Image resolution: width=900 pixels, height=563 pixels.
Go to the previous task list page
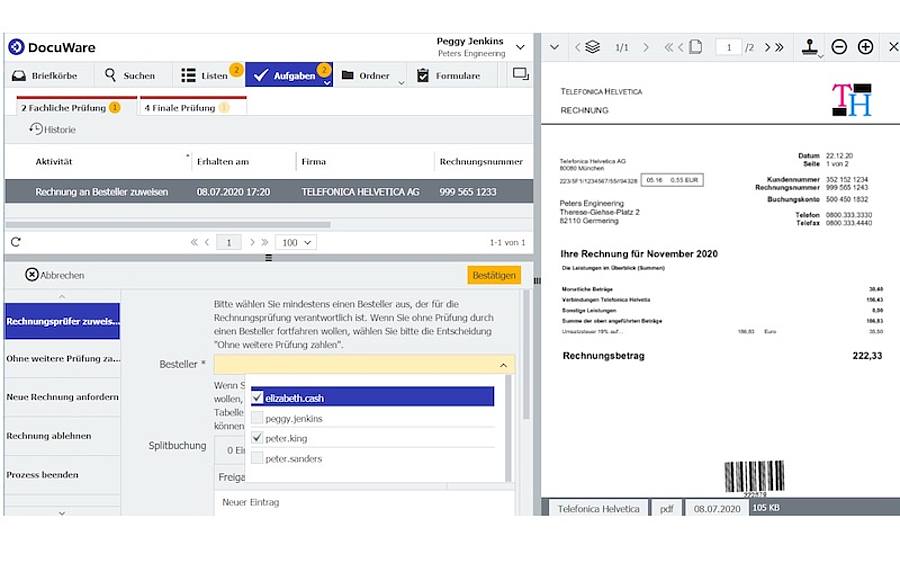[x=207, y=242]
